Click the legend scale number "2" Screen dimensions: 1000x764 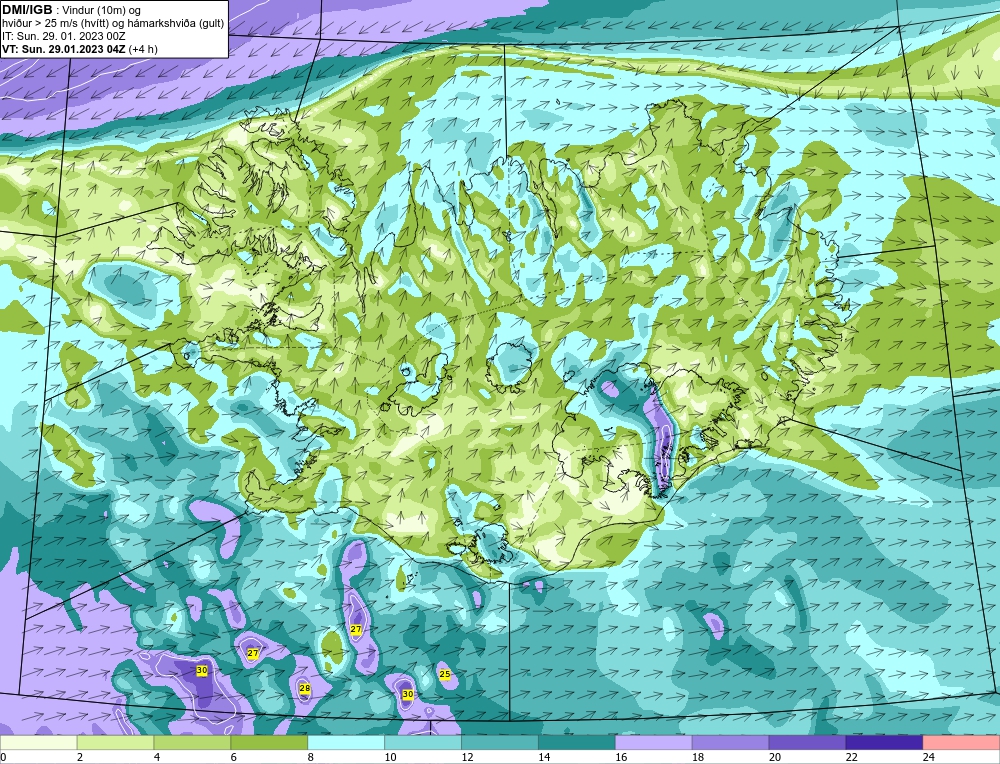pyautogui.click(x=80, y=757)
